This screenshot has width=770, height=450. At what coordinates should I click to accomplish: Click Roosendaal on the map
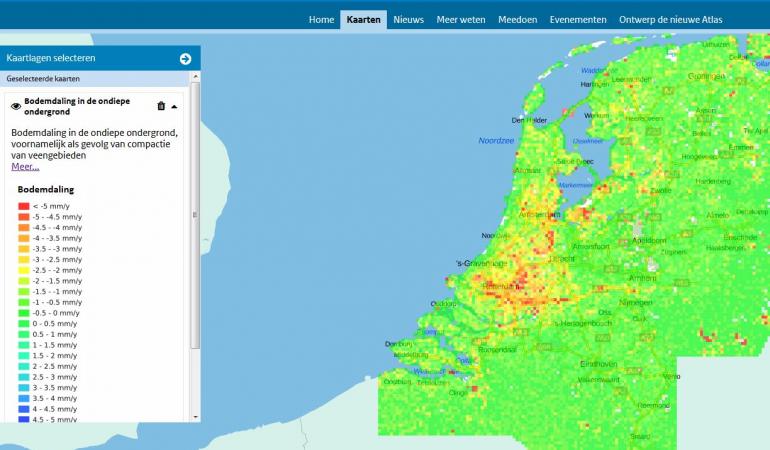pyautogui.click(x=497, y=350)
